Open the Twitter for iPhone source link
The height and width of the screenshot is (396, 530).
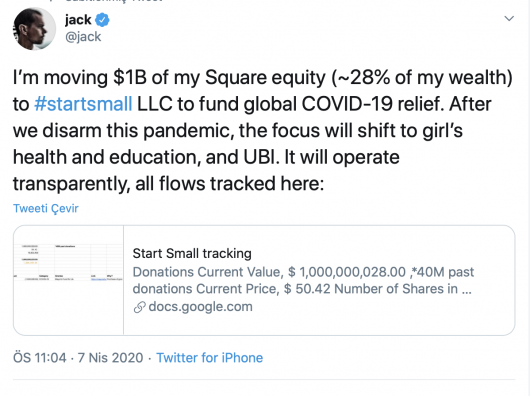coord(210,357)
